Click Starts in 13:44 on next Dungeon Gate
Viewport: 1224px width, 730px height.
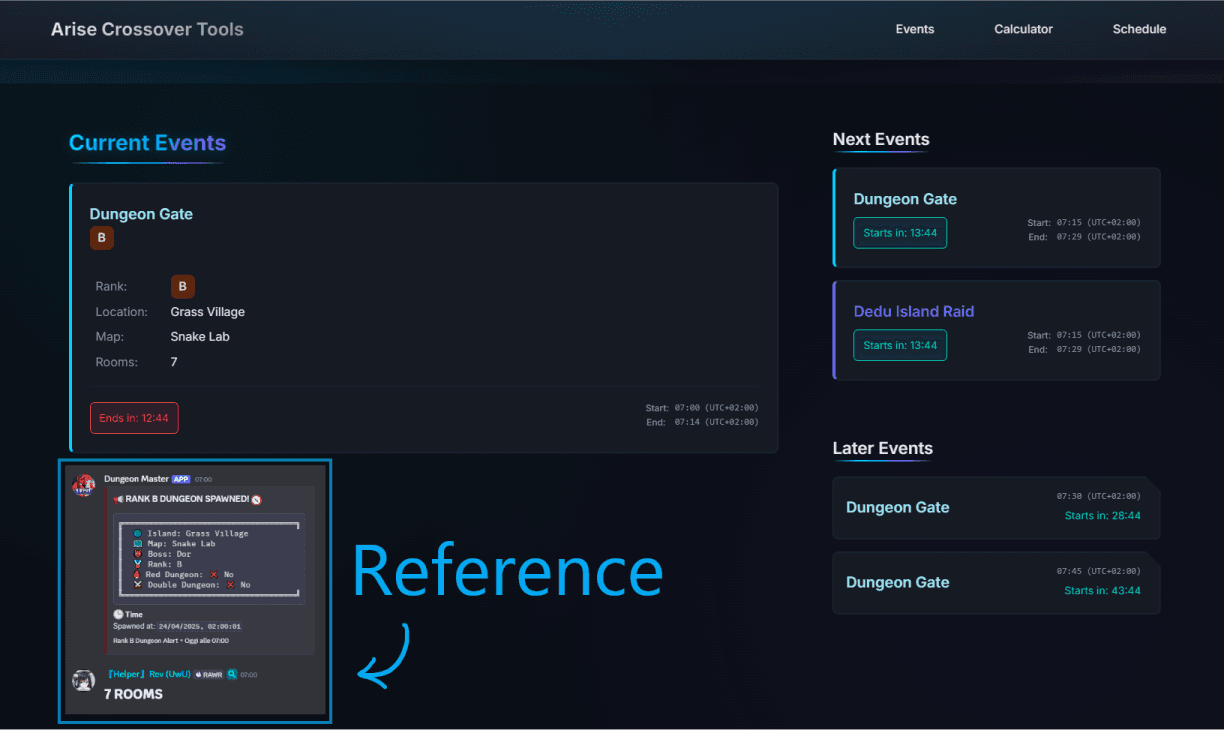pos(900,233)
